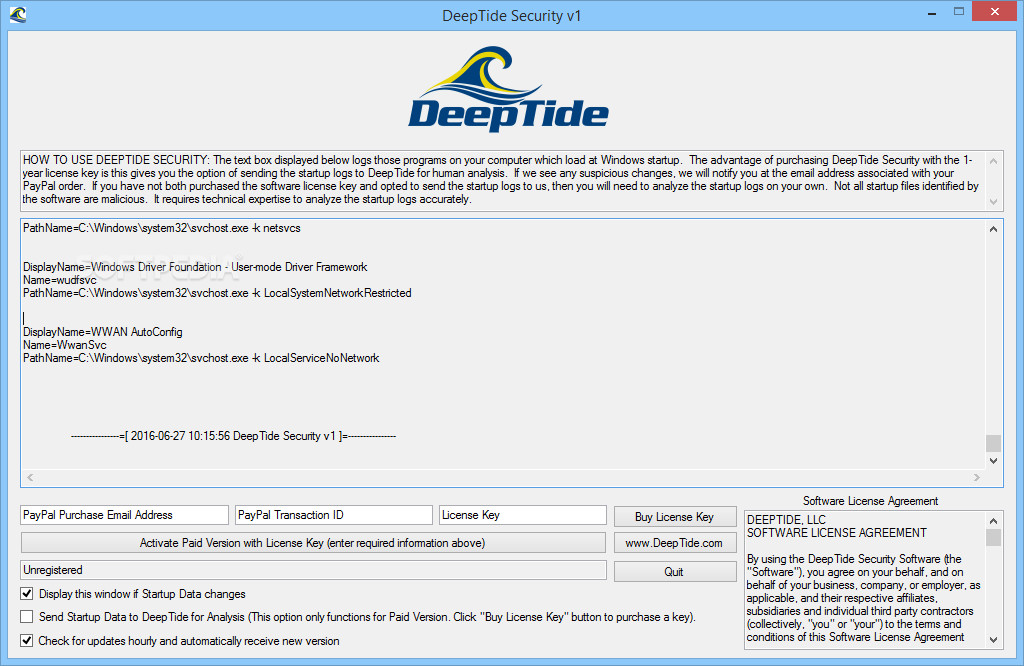Click the startup log vertical scrollbar thumb

[x=993, y=443]
